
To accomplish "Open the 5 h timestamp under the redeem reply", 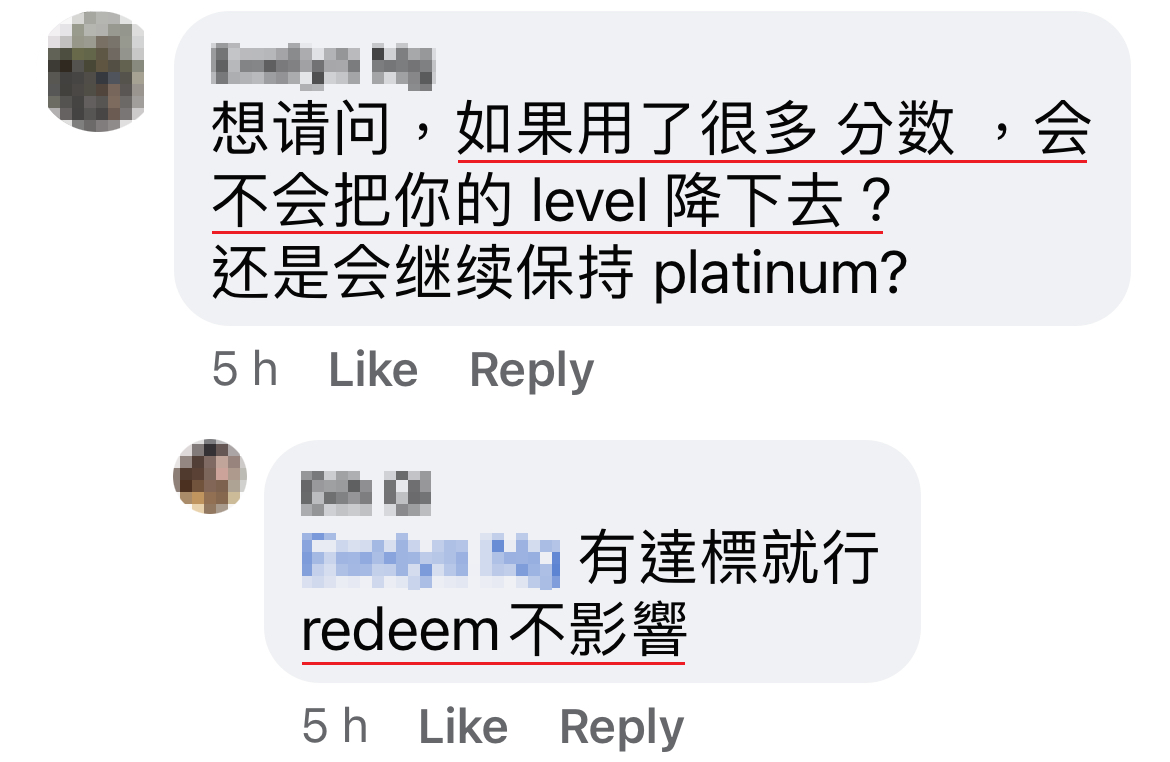I will [335, 725].
